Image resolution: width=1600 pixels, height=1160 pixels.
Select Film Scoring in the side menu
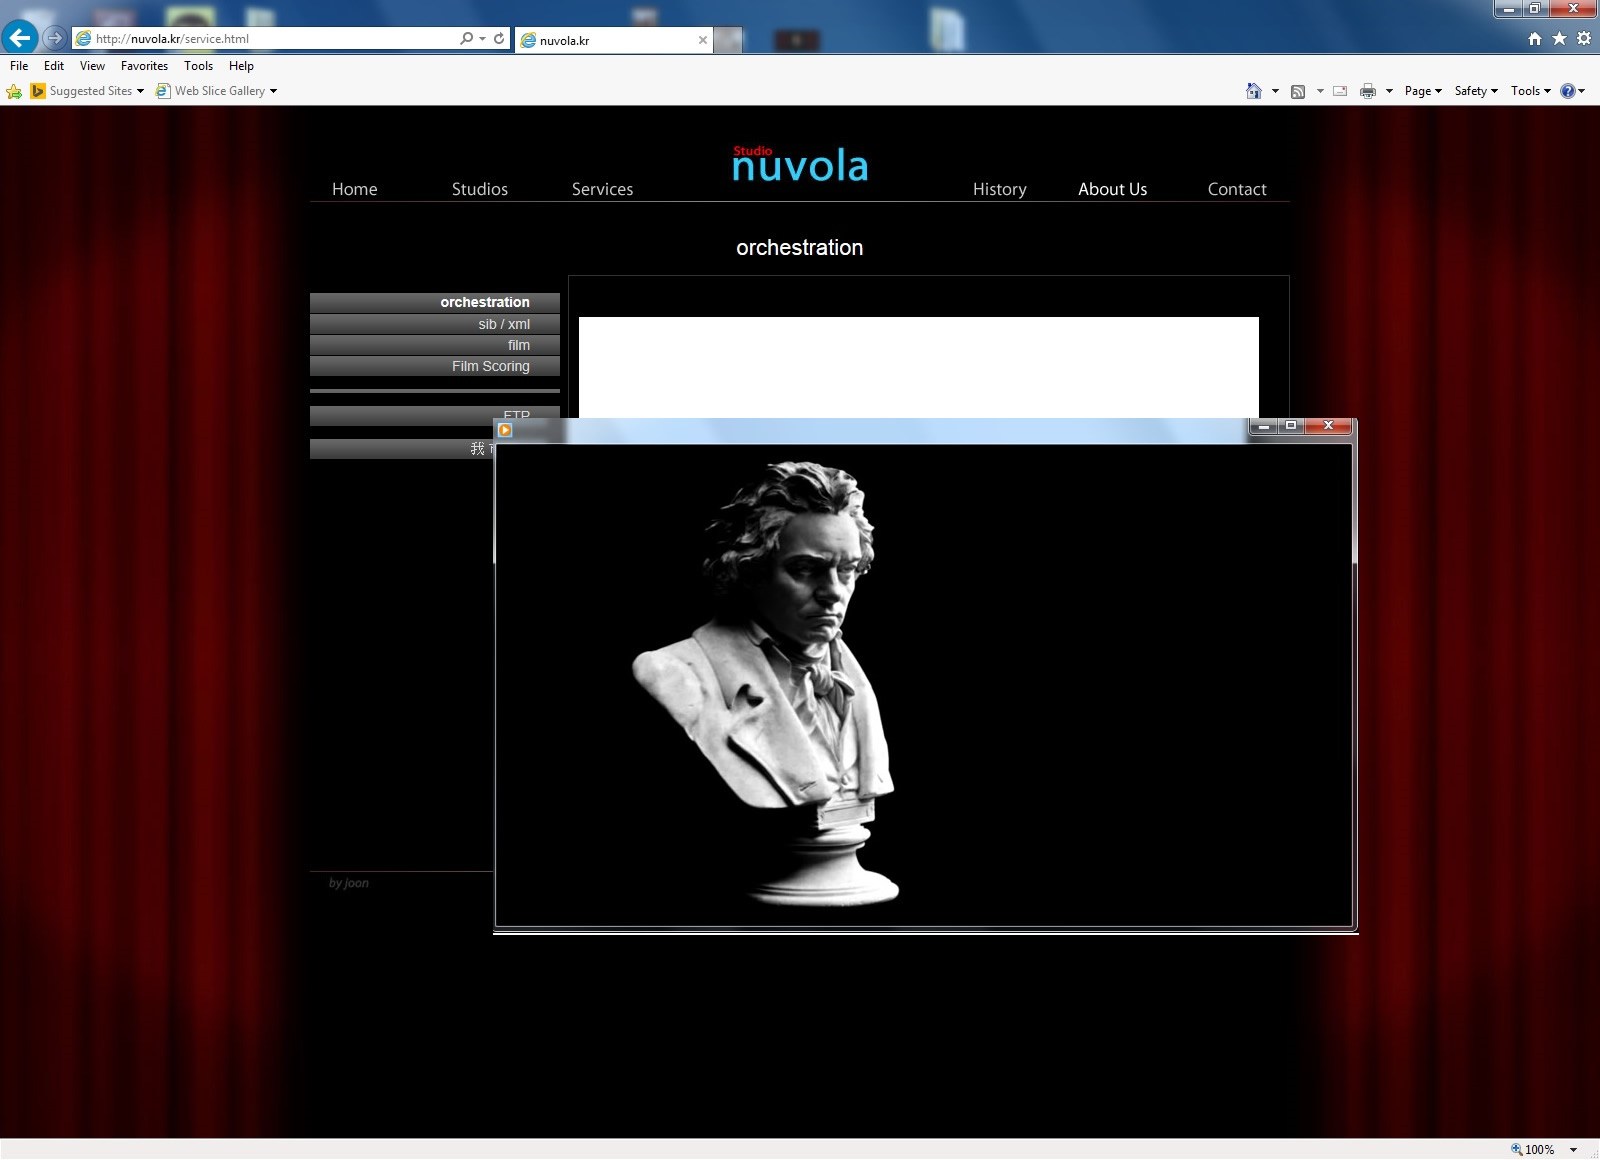pos(435,366)
